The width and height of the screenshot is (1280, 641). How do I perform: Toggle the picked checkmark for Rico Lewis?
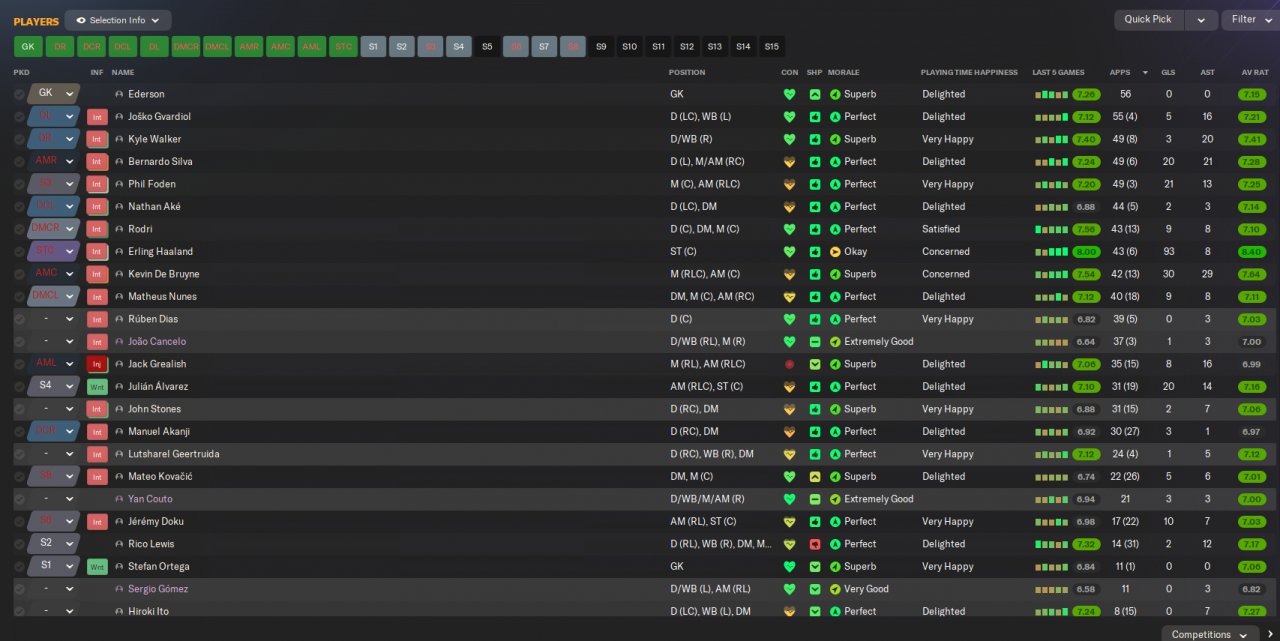[x=19, y=544]
